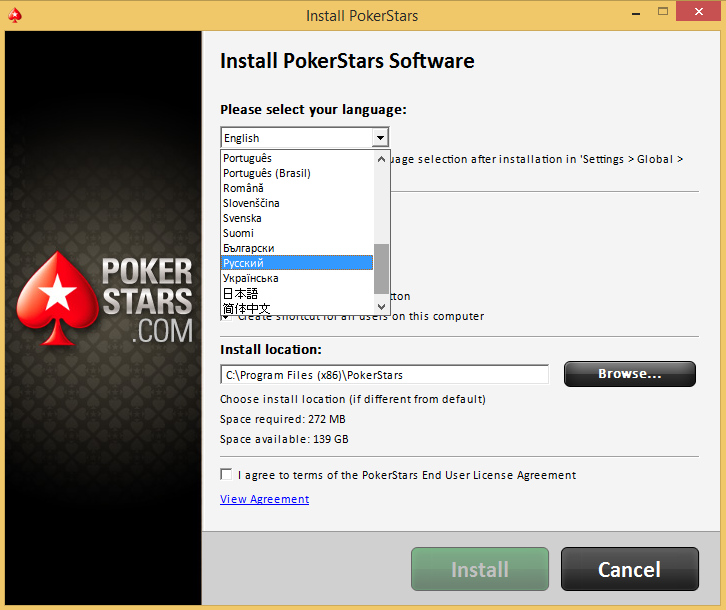Select Русский from the language list
Viewport: 726px width, 610px height.
[x=296, y=263]
